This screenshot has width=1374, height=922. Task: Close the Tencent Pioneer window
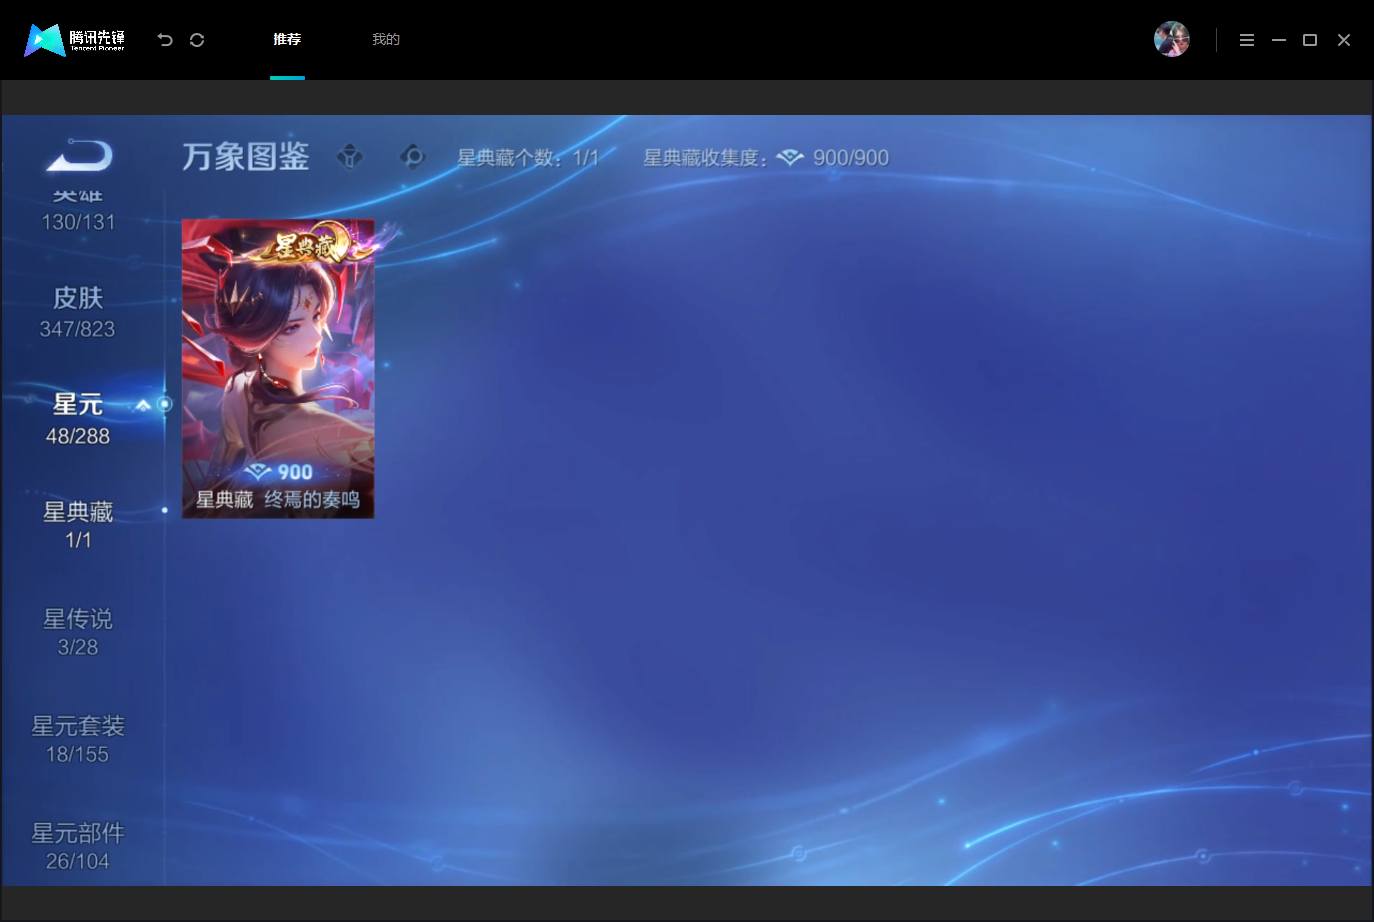click(x=1344, y=40)
